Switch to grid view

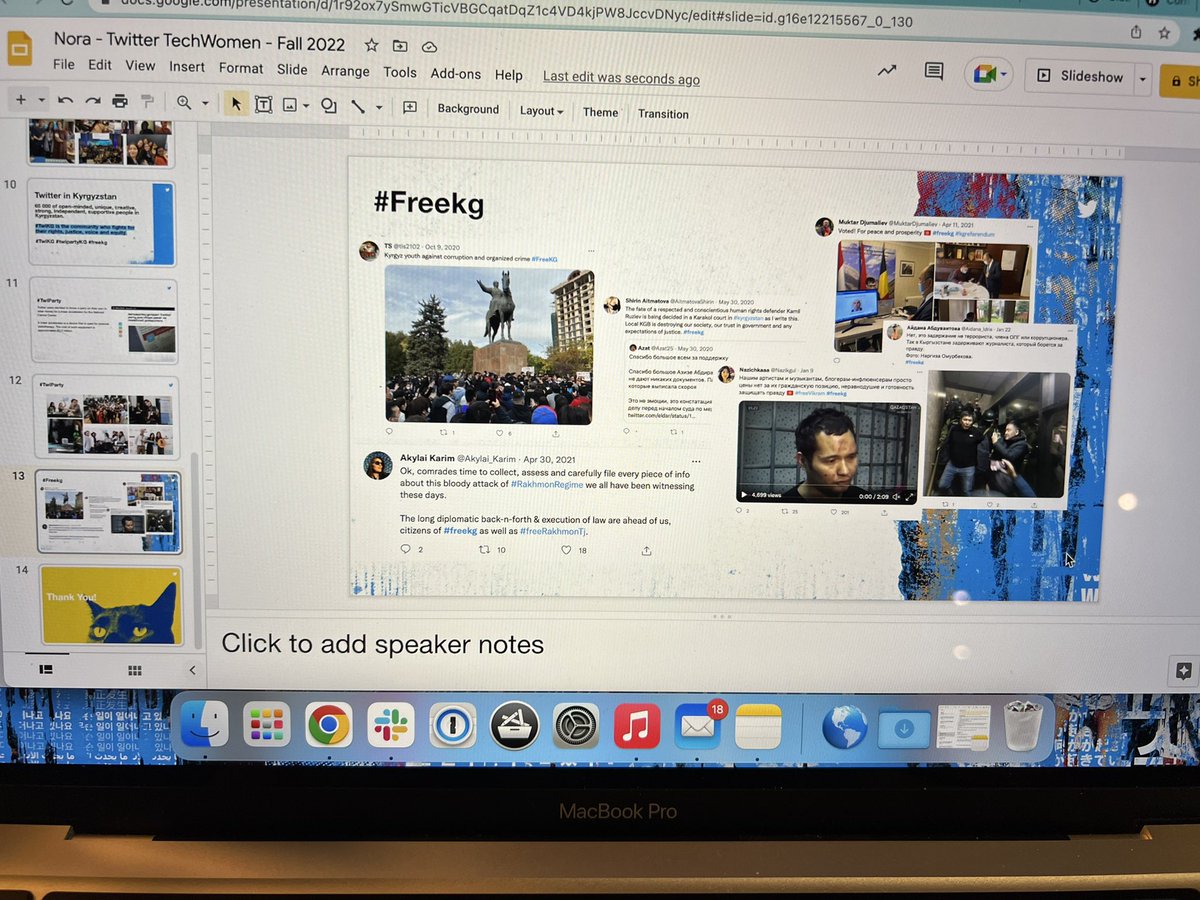point(134,669)
